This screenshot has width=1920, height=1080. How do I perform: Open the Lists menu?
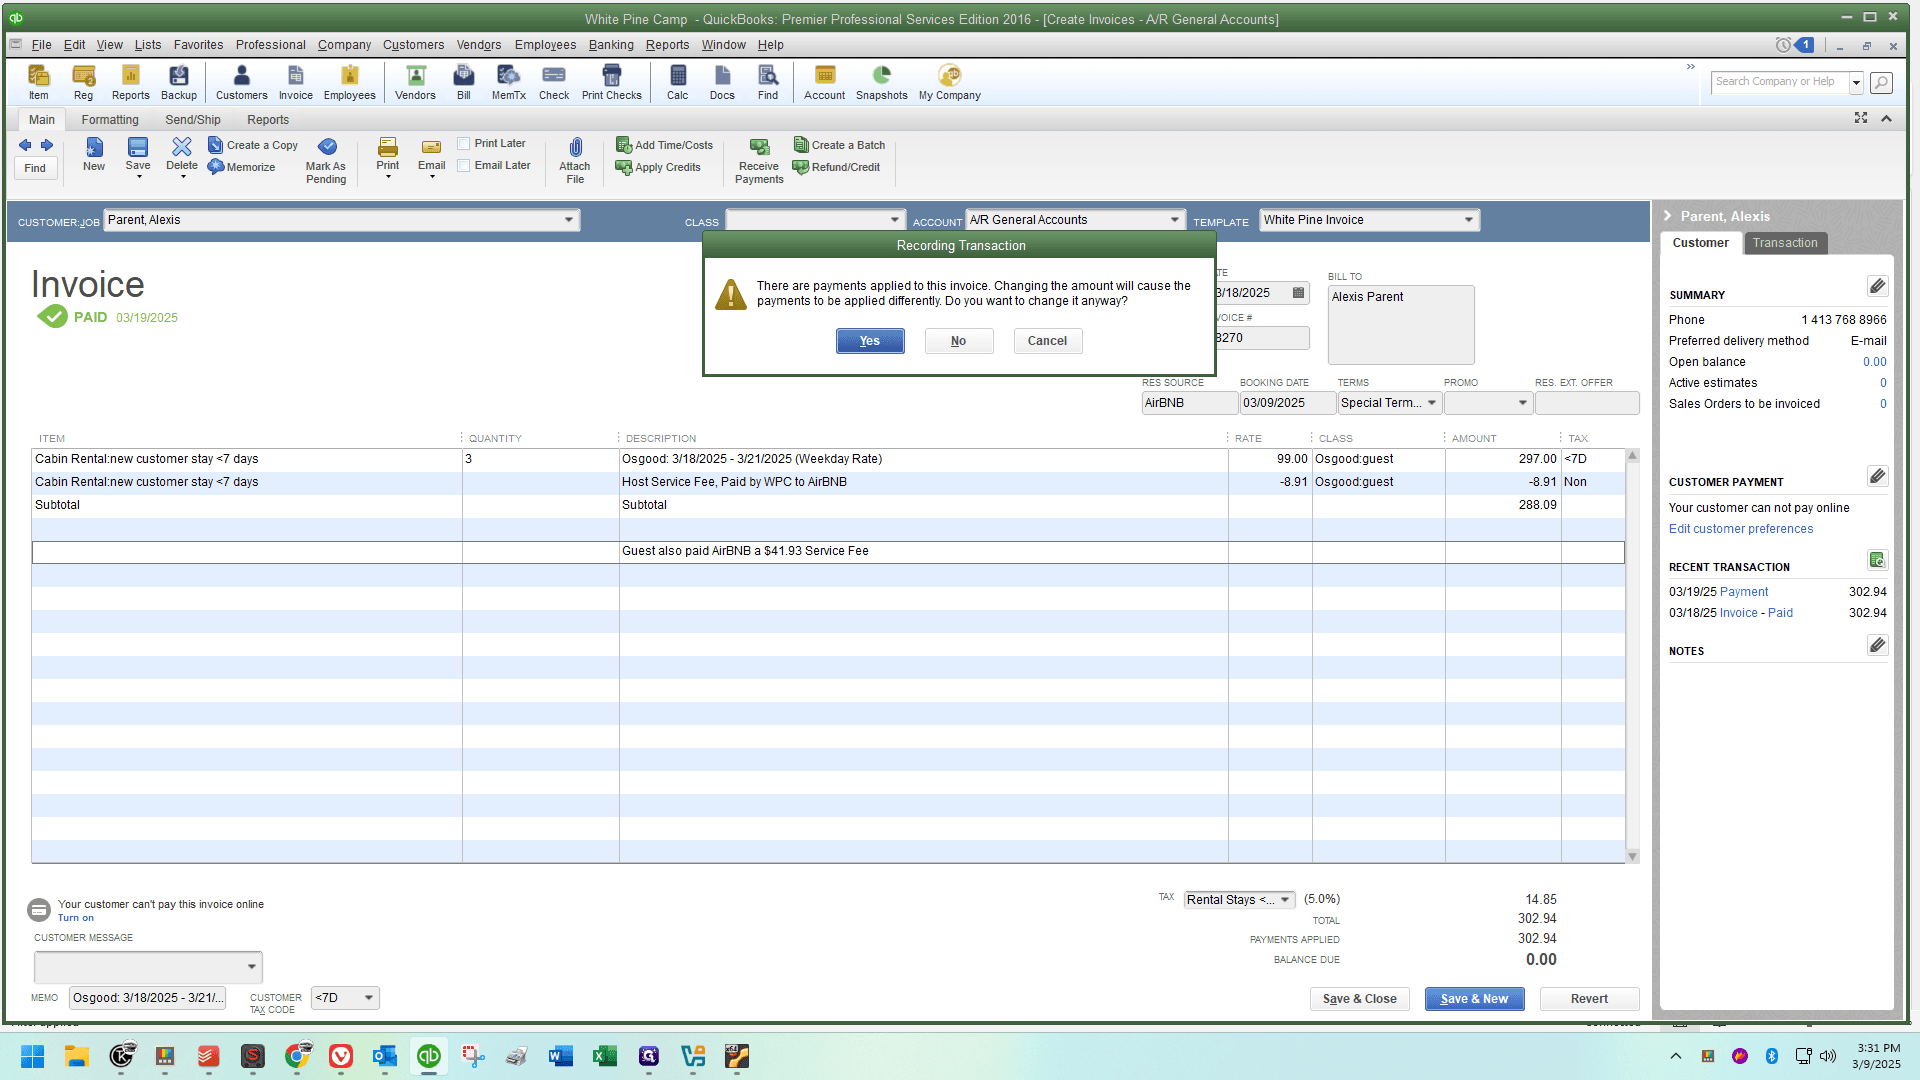pos(148,45)
